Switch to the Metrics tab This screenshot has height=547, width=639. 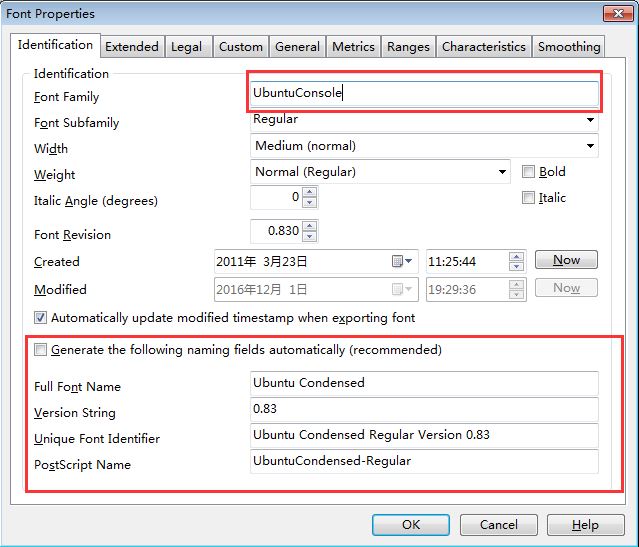353,46
